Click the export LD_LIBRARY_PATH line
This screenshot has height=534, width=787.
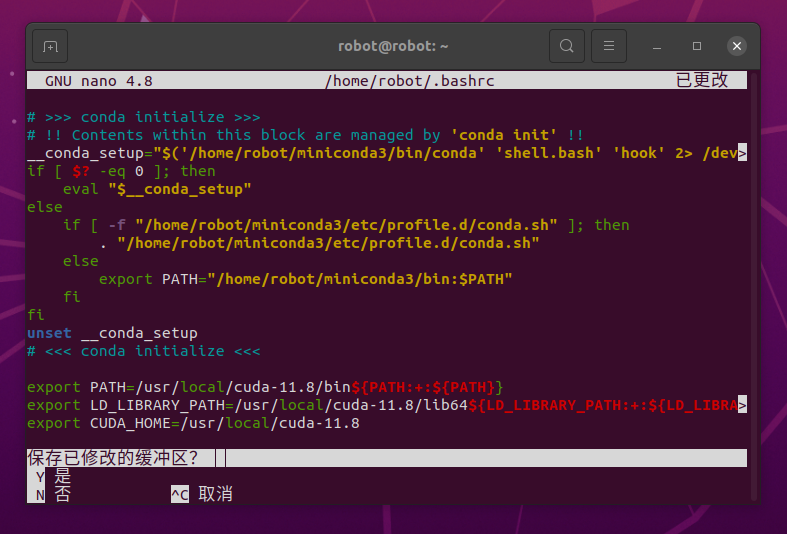click(386, 406)
